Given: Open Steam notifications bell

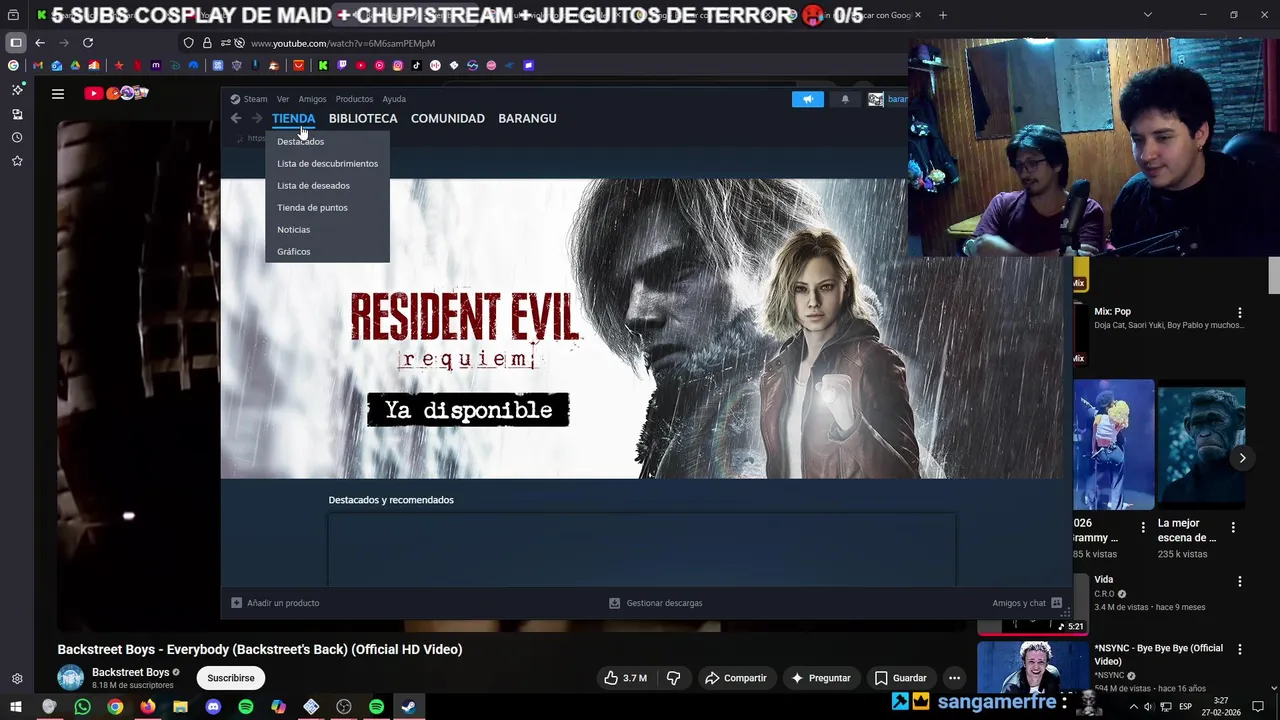Looking at the screenshot, I should [x=845, y=99].
